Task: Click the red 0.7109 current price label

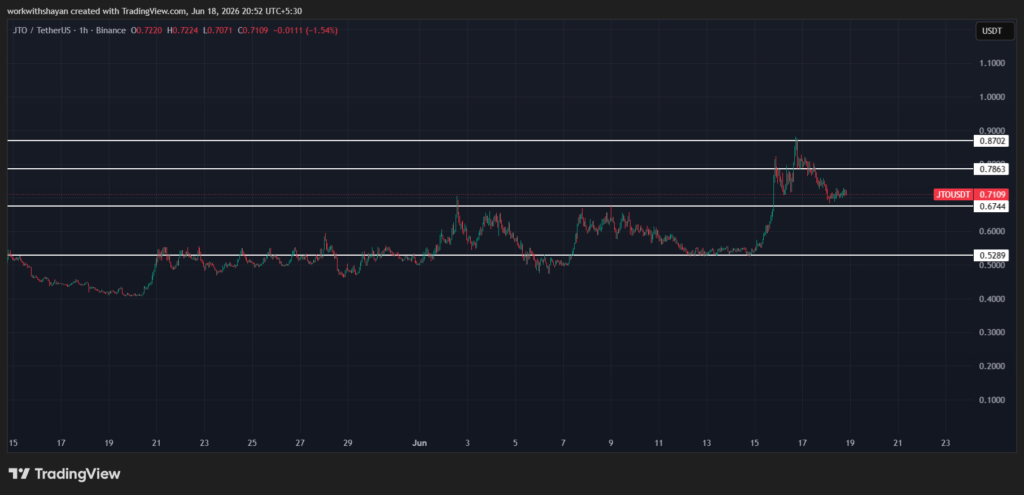Action: (x=991, y=195)
